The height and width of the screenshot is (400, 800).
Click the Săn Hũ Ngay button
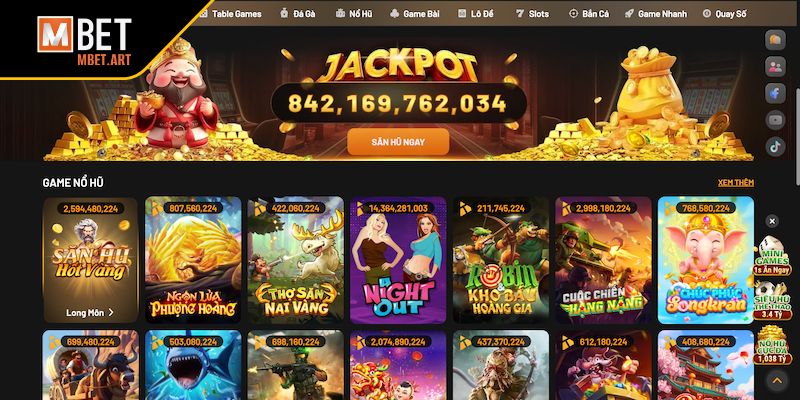398,142
